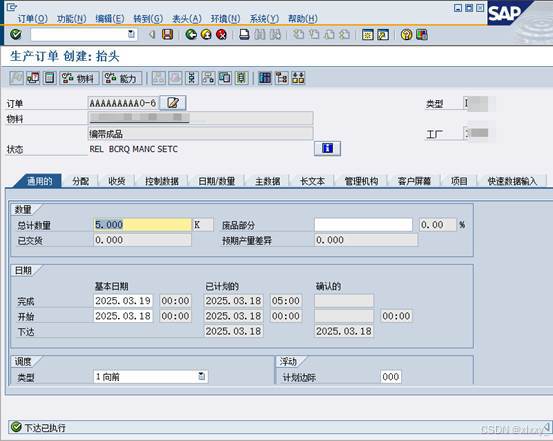Image resolution: width=553 pixels, height=441 pixels.
Task: Click the operations overview icon
Action: coord(192,78)
